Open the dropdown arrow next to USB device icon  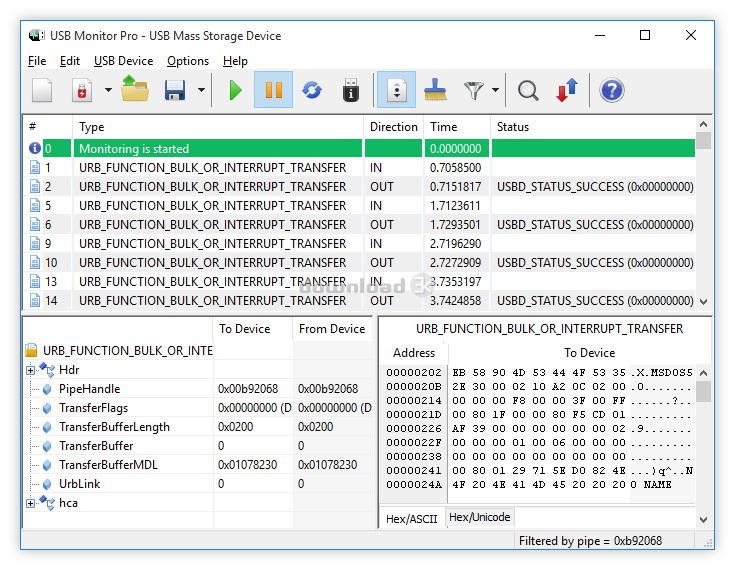pyautogui.click(x=108, y=90)
